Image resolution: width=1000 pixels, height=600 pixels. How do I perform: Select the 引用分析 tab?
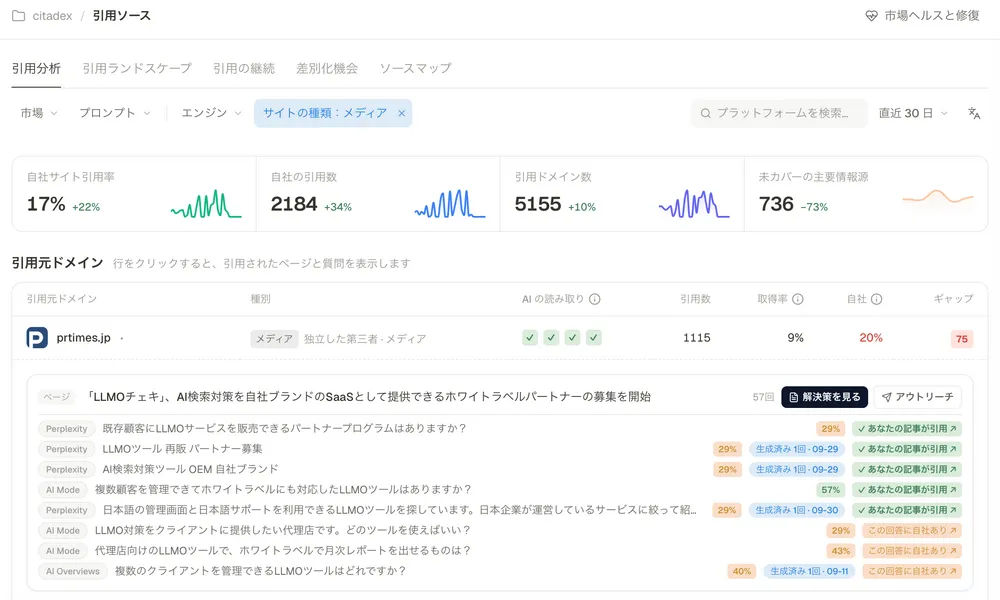pyautogui.click(x=36, y=68)
